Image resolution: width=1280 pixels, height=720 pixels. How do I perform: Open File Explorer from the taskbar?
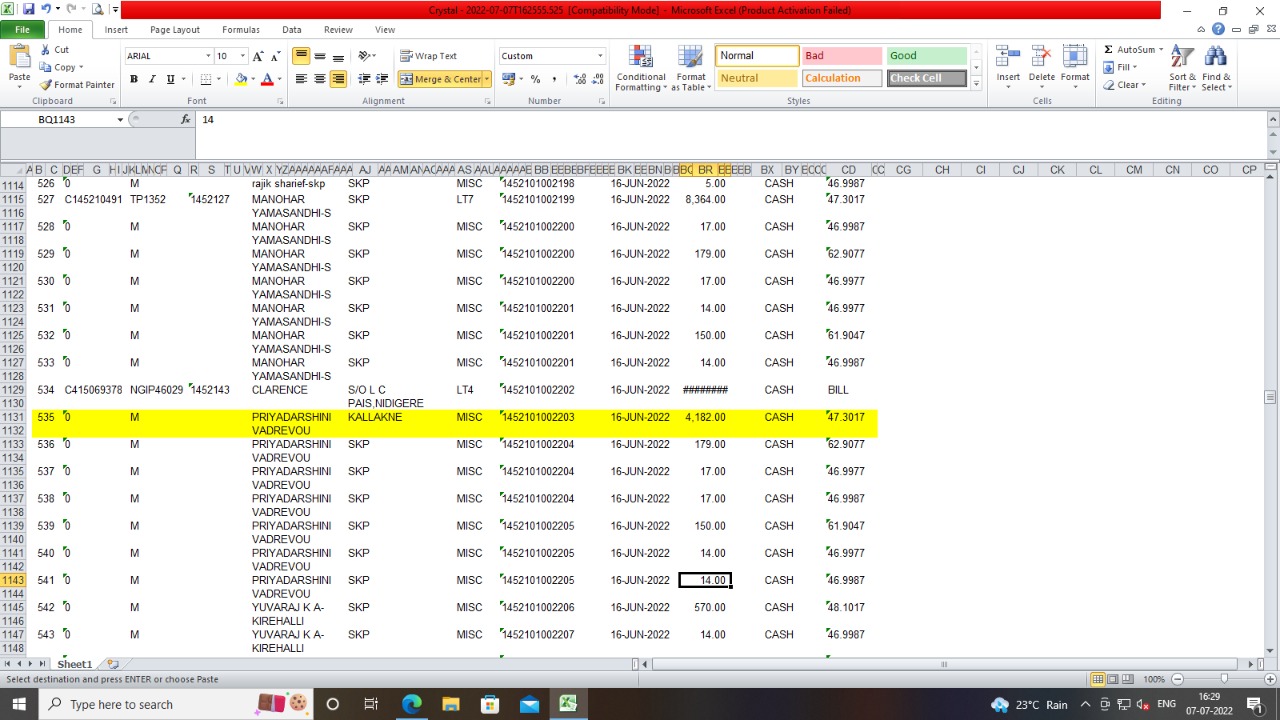pos(450,704)
